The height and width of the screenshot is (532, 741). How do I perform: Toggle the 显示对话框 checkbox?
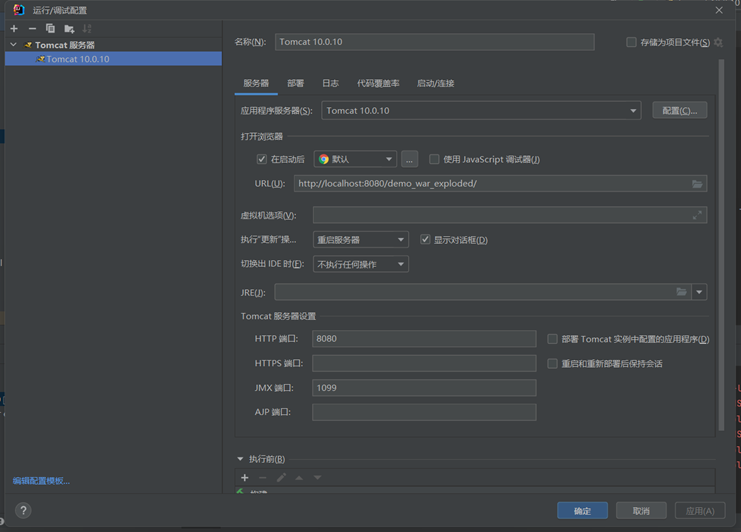[425, 240]
